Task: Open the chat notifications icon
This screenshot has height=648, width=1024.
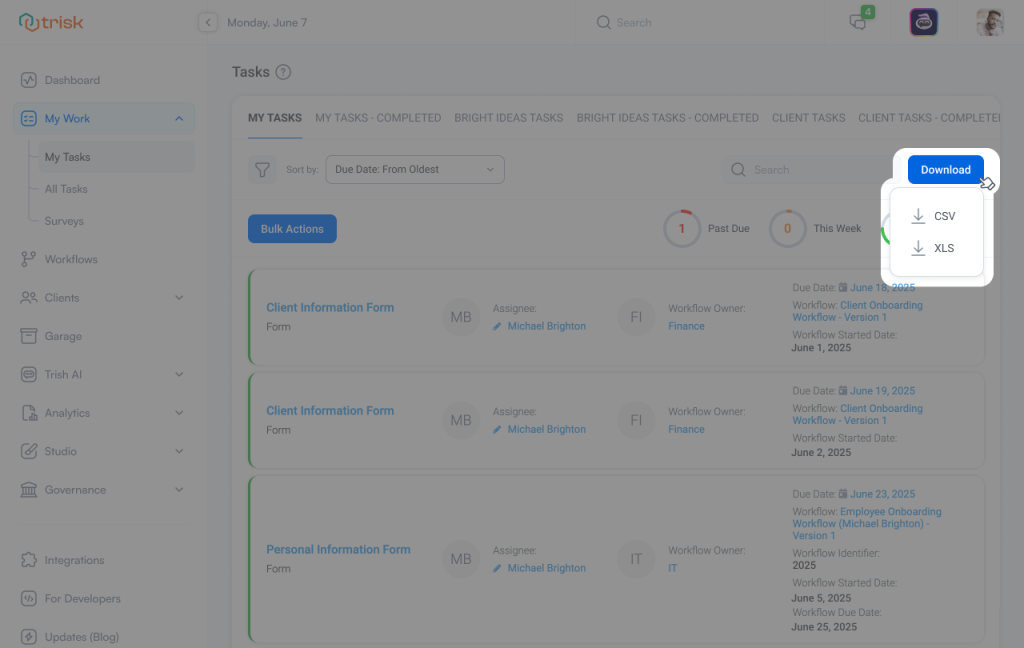Action: point(859,22)
